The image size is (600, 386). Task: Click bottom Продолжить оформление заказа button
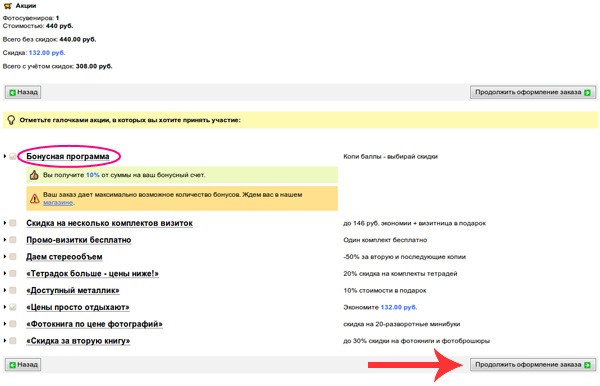point(533,365)
